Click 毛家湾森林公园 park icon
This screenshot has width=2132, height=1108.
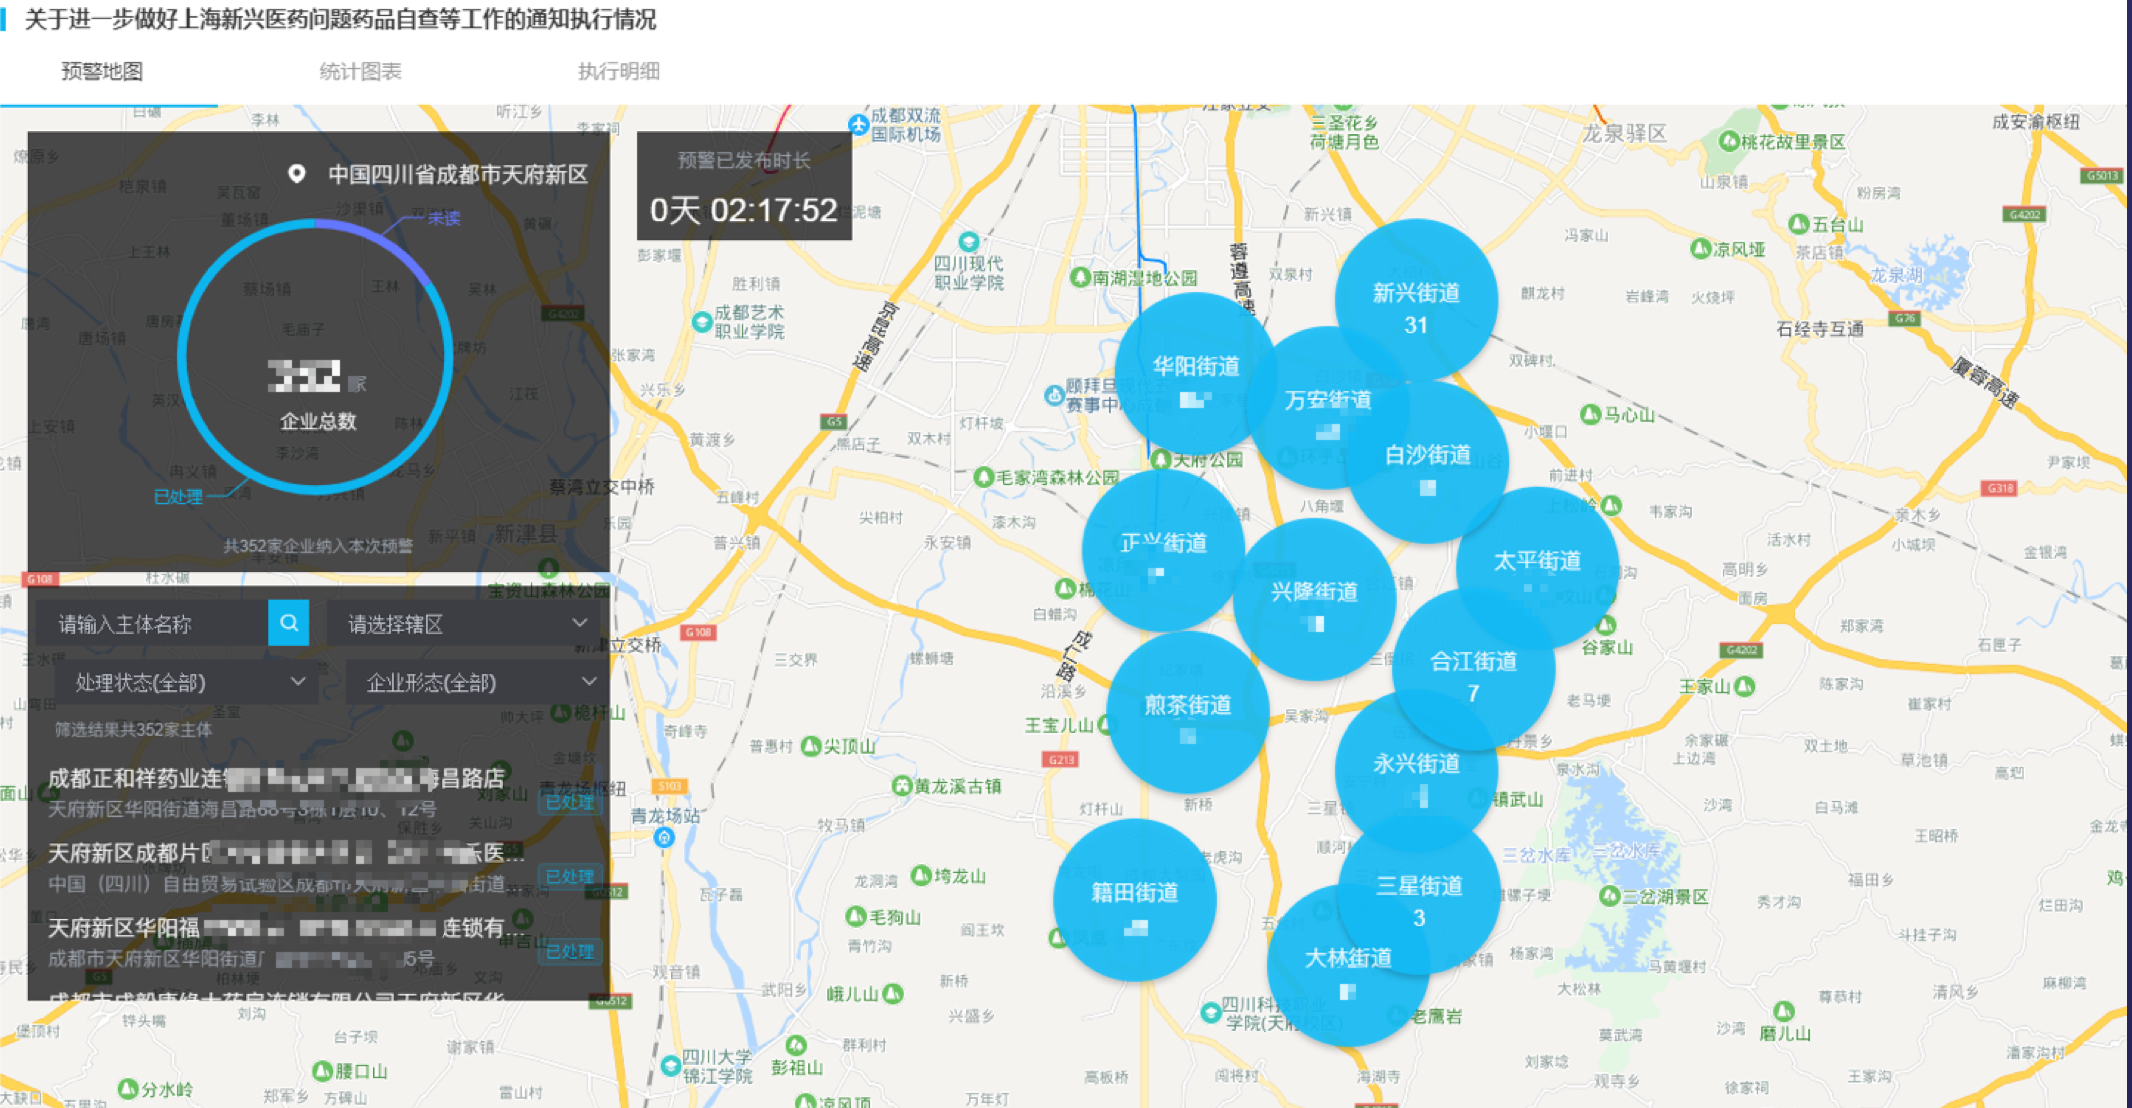(x=984, y=477)
